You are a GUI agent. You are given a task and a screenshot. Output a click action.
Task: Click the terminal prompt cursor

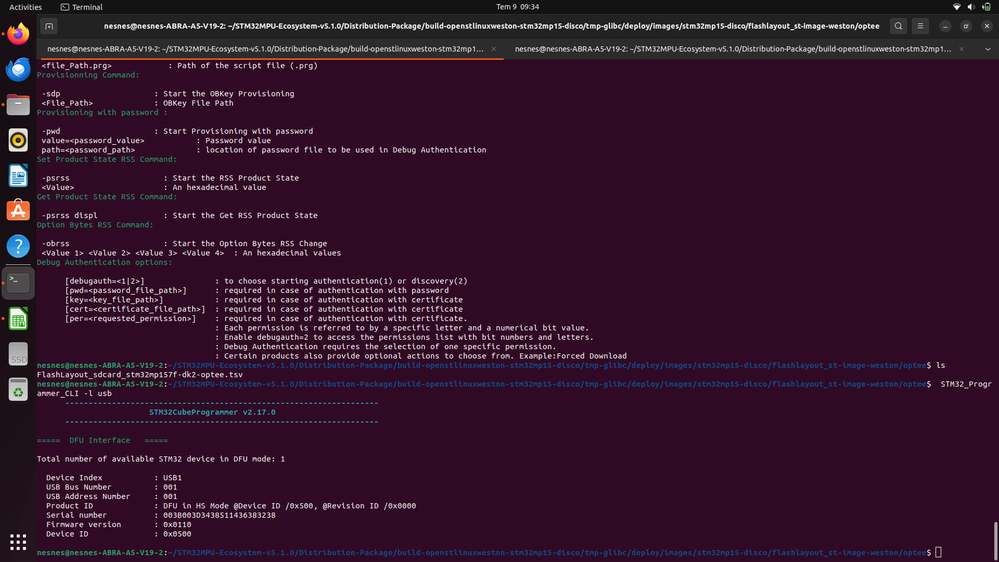pos(938,552)
